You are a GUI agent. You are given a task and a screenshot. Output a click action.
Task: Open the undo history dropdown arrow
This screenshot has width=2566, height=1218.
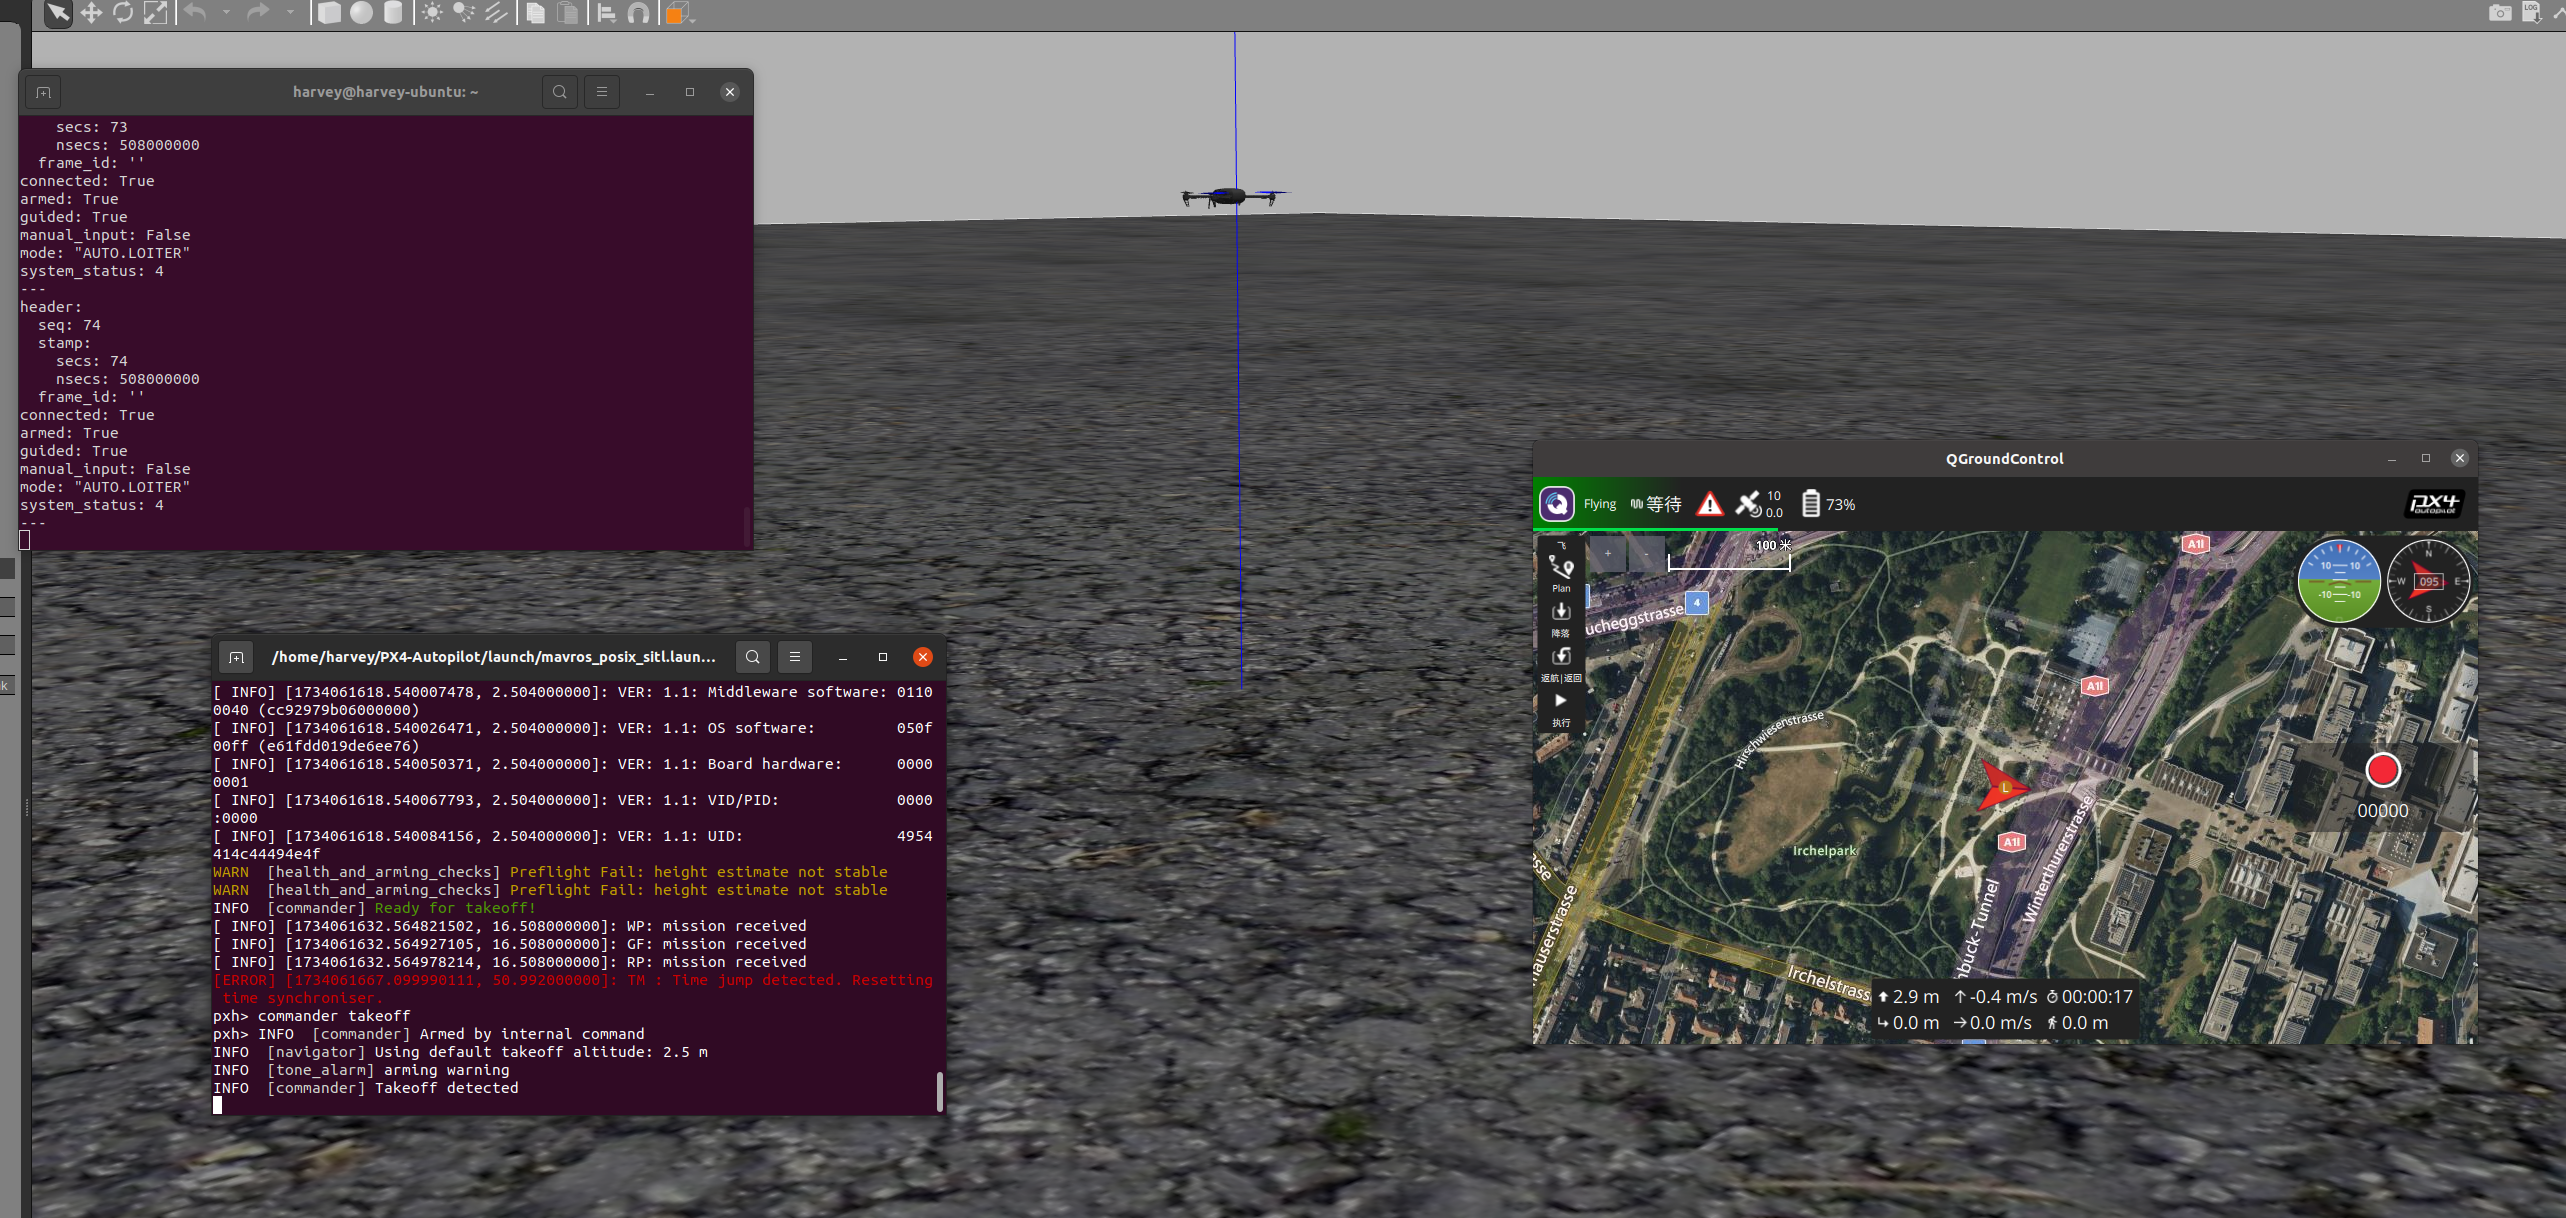(x=226, y=13)
